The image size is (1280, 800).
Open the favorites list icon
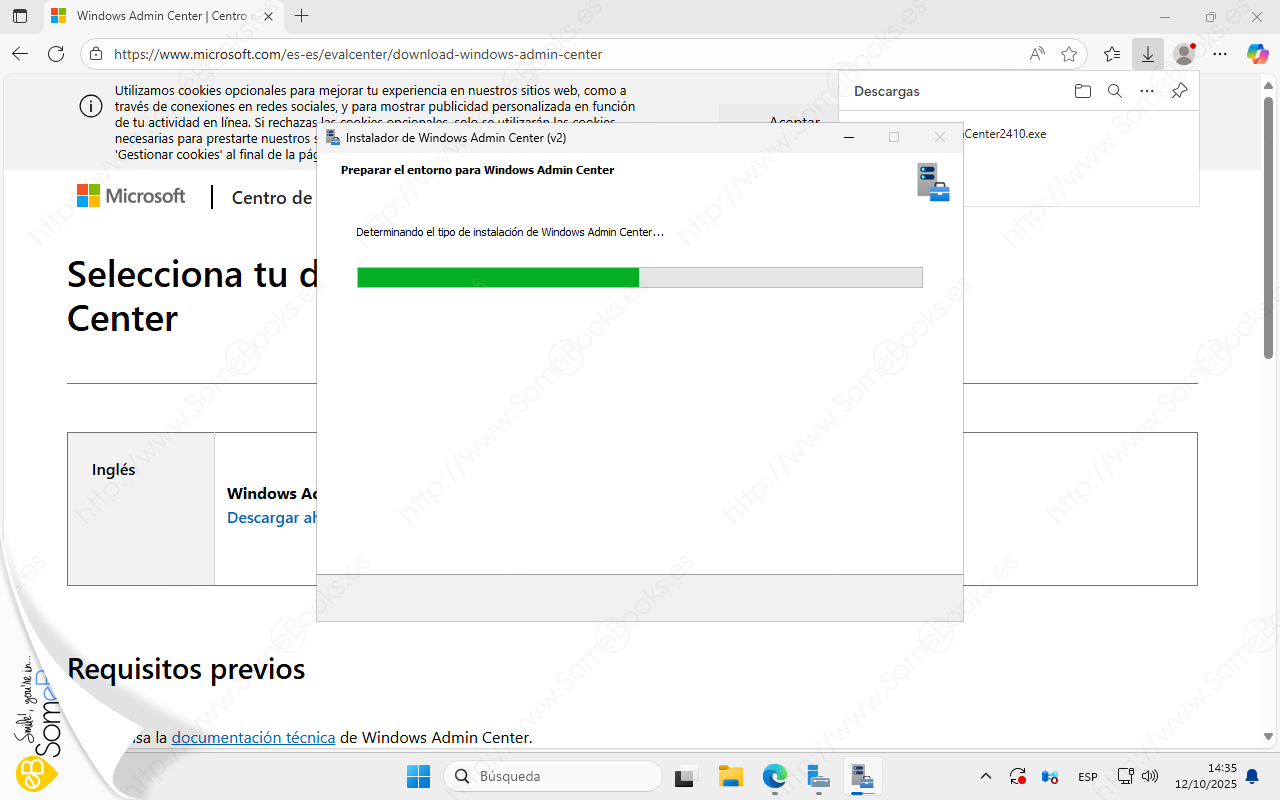point(1112,54)
